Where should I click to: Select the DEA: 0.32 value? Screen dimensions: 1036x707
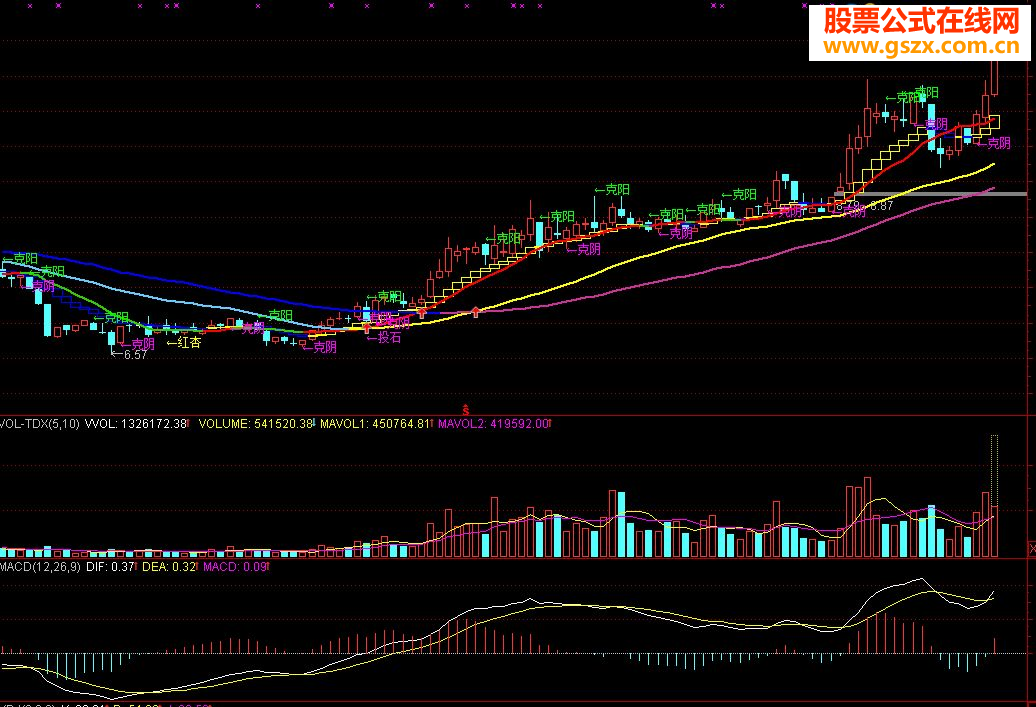point(169,567)
